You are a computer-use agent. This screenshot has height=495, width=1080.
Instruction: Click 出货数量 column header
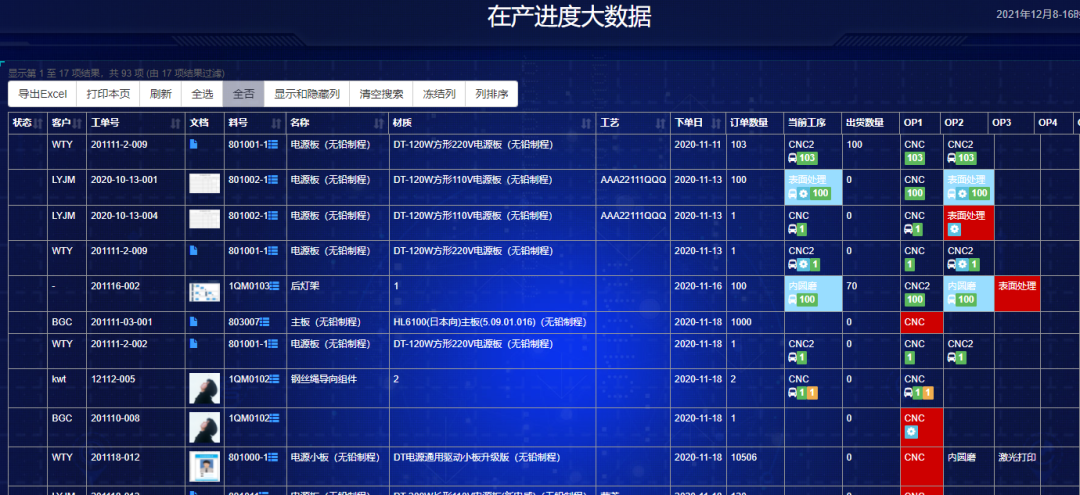coord(871,123)
